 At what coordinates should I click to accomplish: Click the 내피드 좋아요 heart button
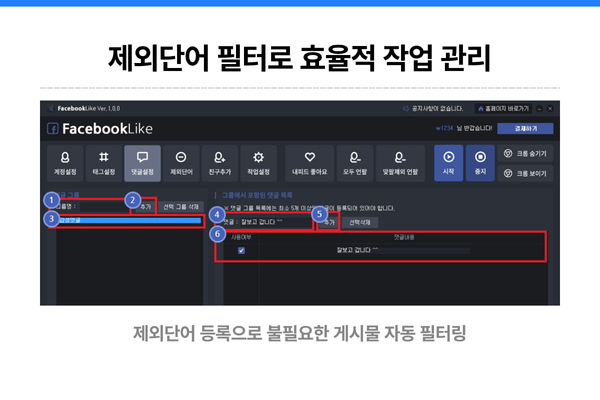pos(310,163)
